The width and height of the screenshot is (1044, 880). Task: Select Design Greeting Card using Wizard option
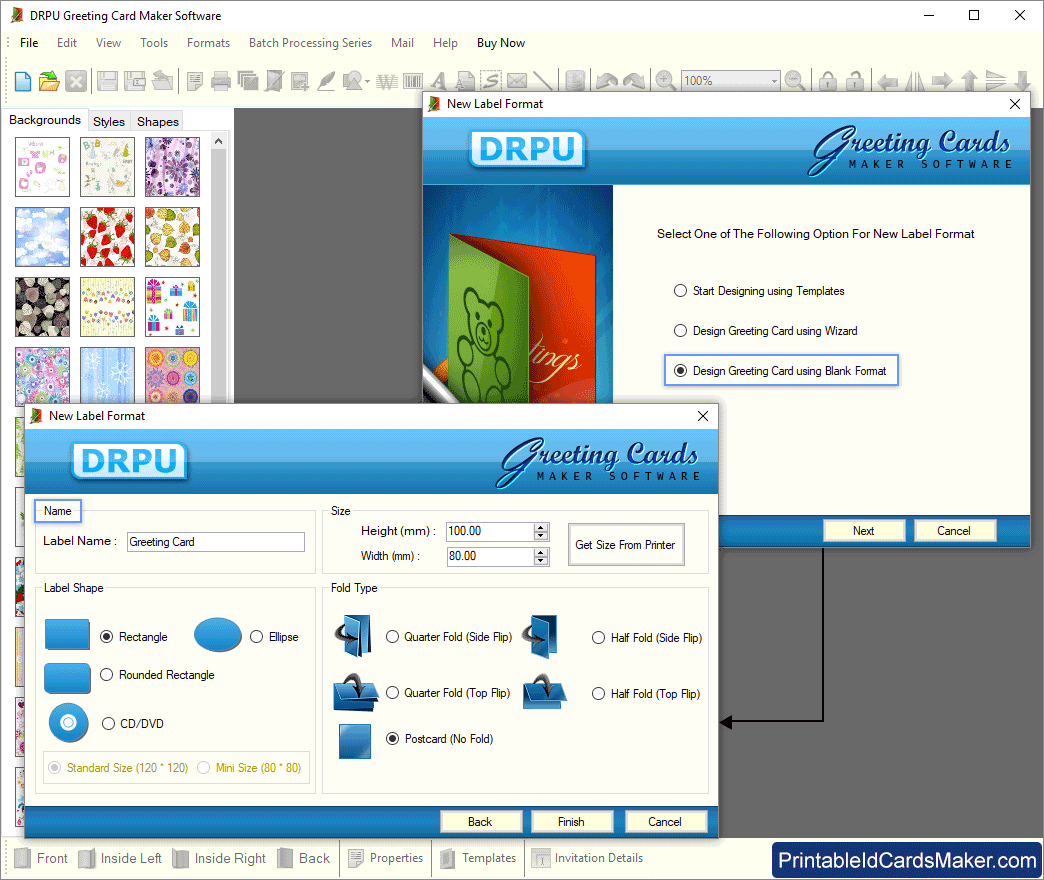click(x=766, y=331)
